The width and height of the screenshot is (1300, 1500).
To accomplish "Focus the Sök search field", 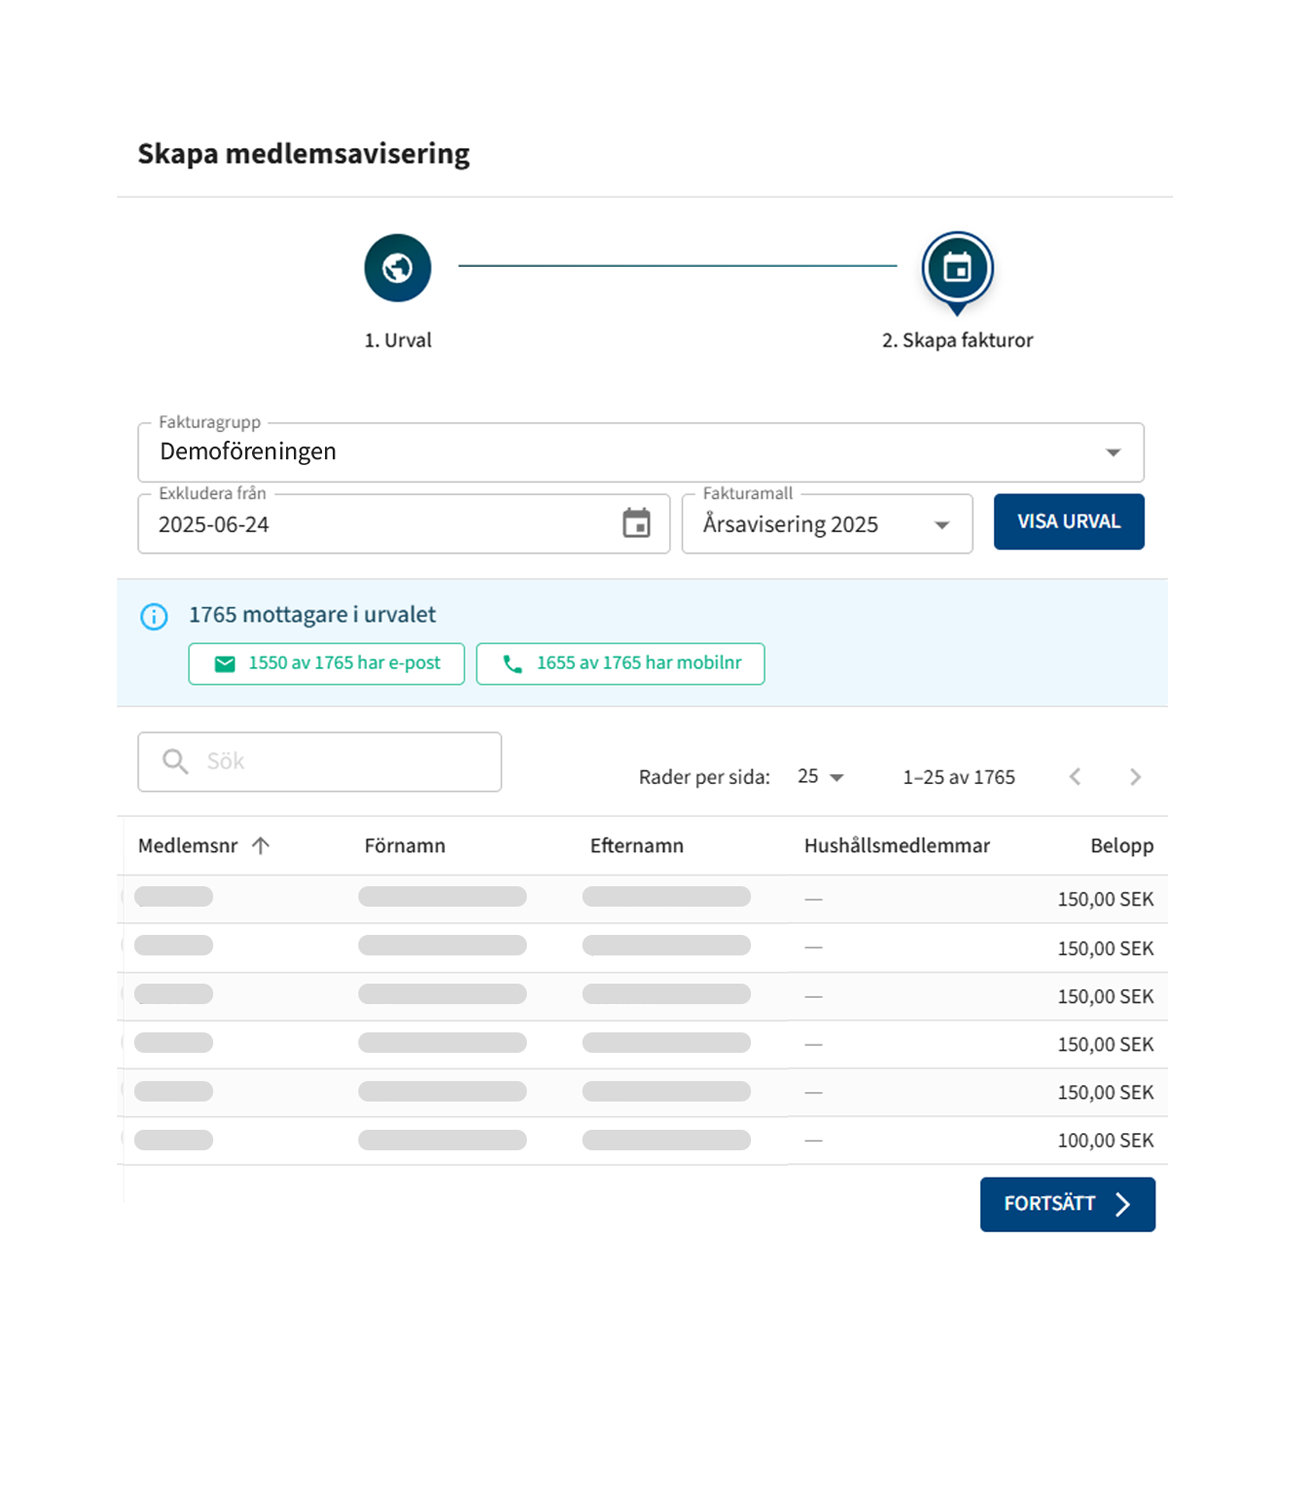I will point(340,762).
